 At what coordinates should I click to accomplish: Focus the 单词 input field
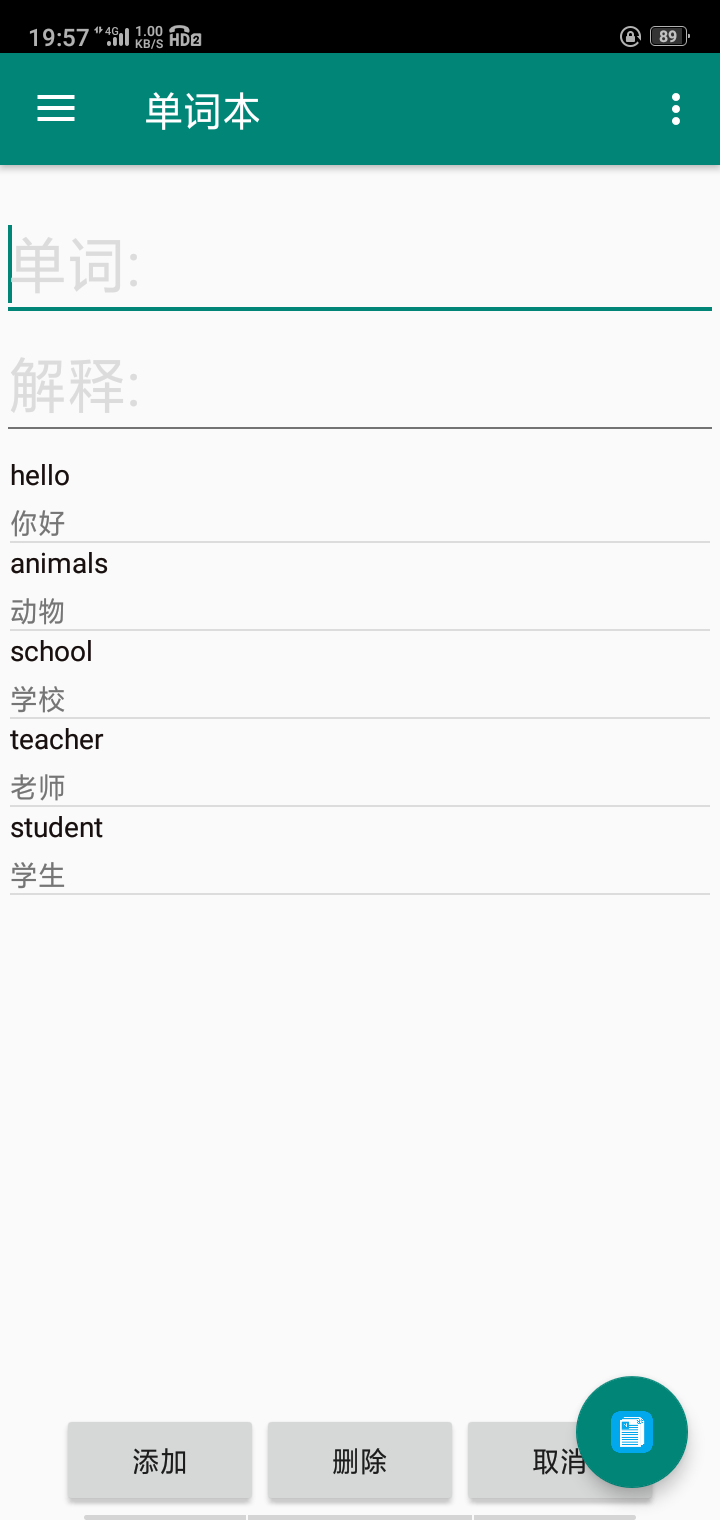360,267
